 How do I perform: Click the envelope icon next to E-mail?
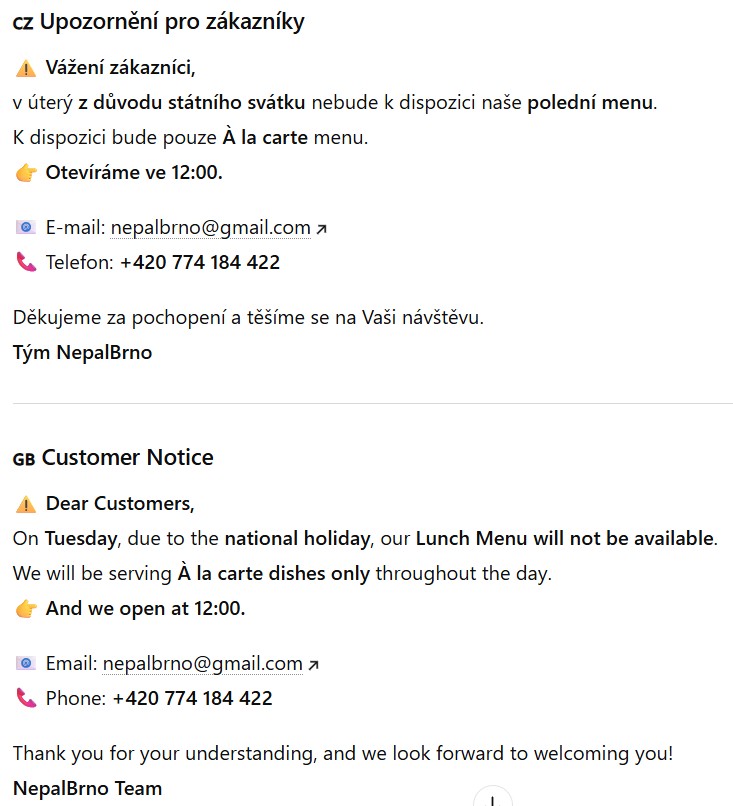click(26, 228)
